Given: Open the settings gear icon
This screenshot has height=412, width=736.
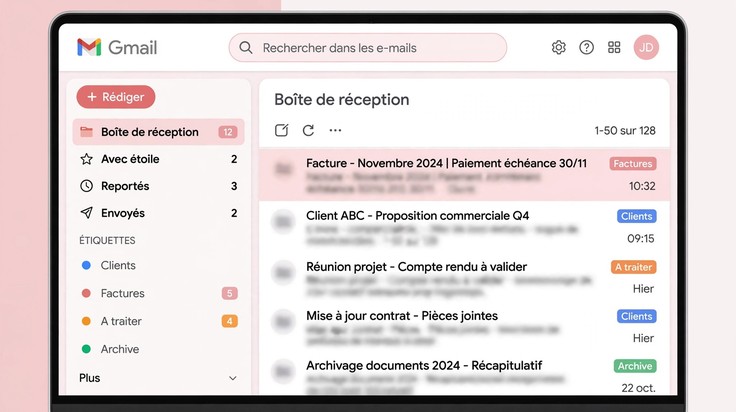Looking at the screenshot, I should click(x=559, y=47).
